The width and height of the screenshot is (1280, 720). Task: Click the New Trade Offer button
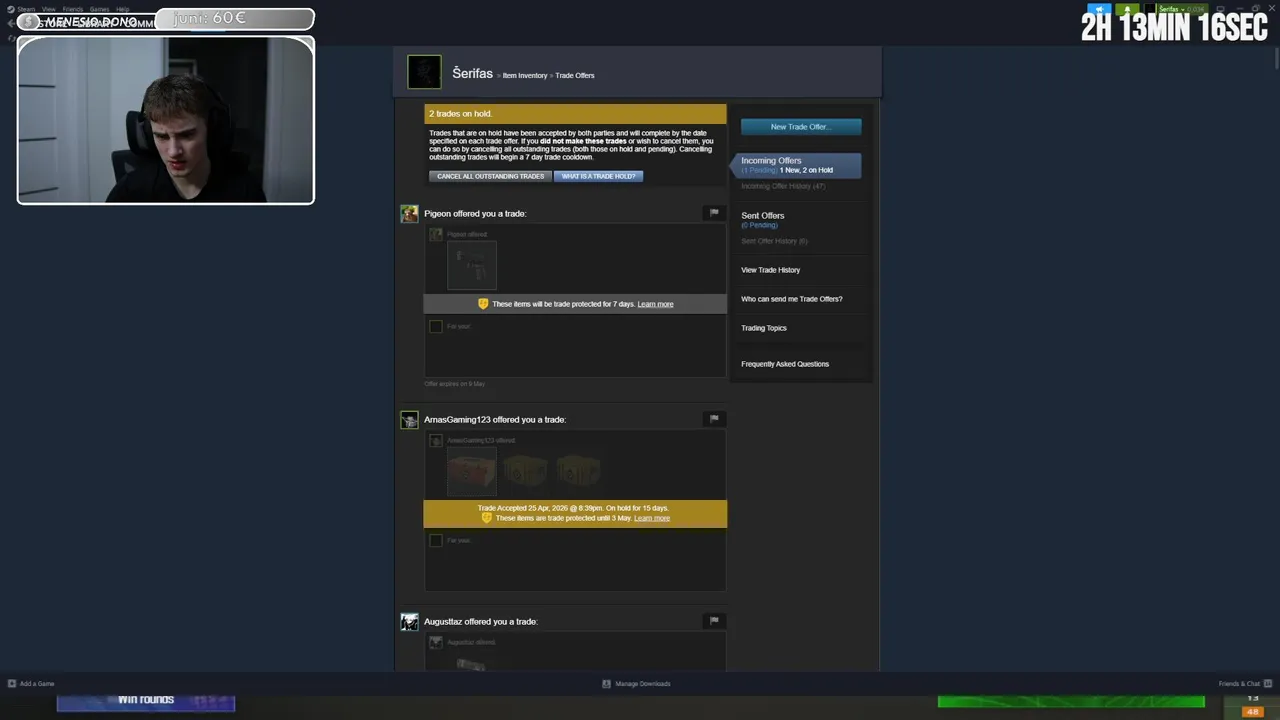click(801, 127)
